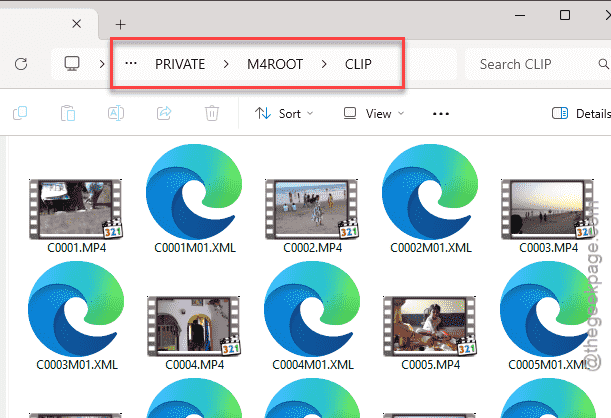The height and width of the screenshot is (418, 611).
Task: Click the Rename toolbar icon
Action: (116, 113)
